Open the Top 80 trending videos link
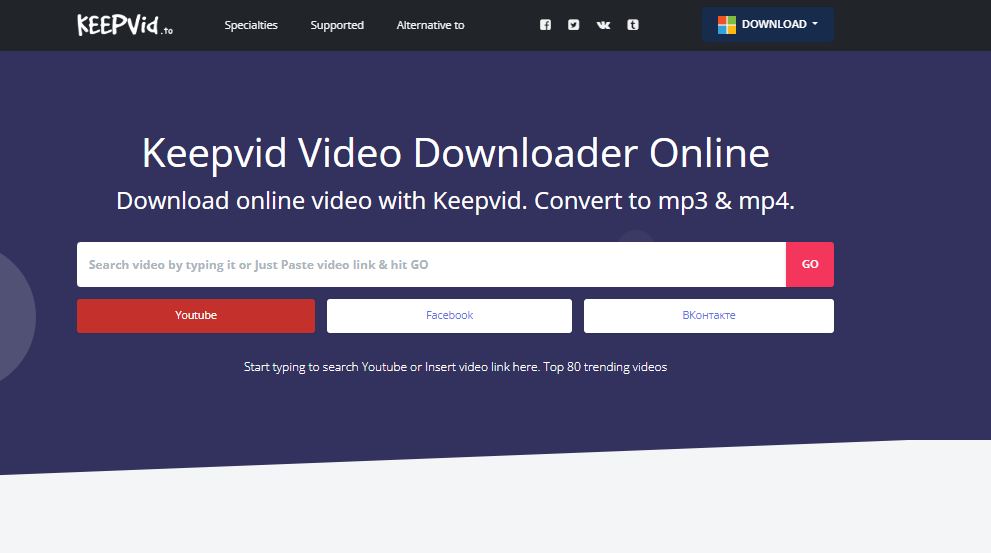The image size is (991, 553). coord(605,367)
